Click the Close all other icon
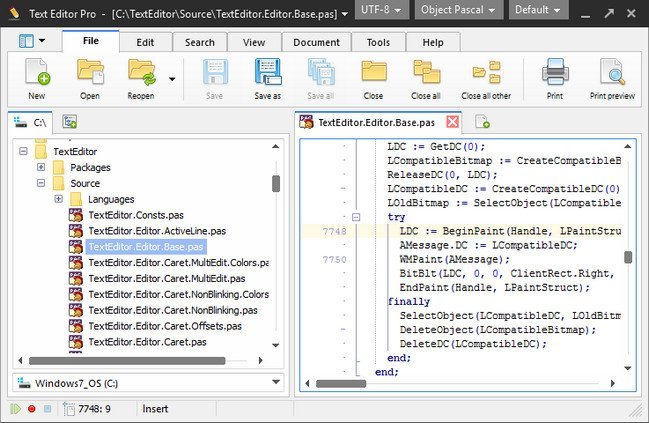 tap(486, 74)
